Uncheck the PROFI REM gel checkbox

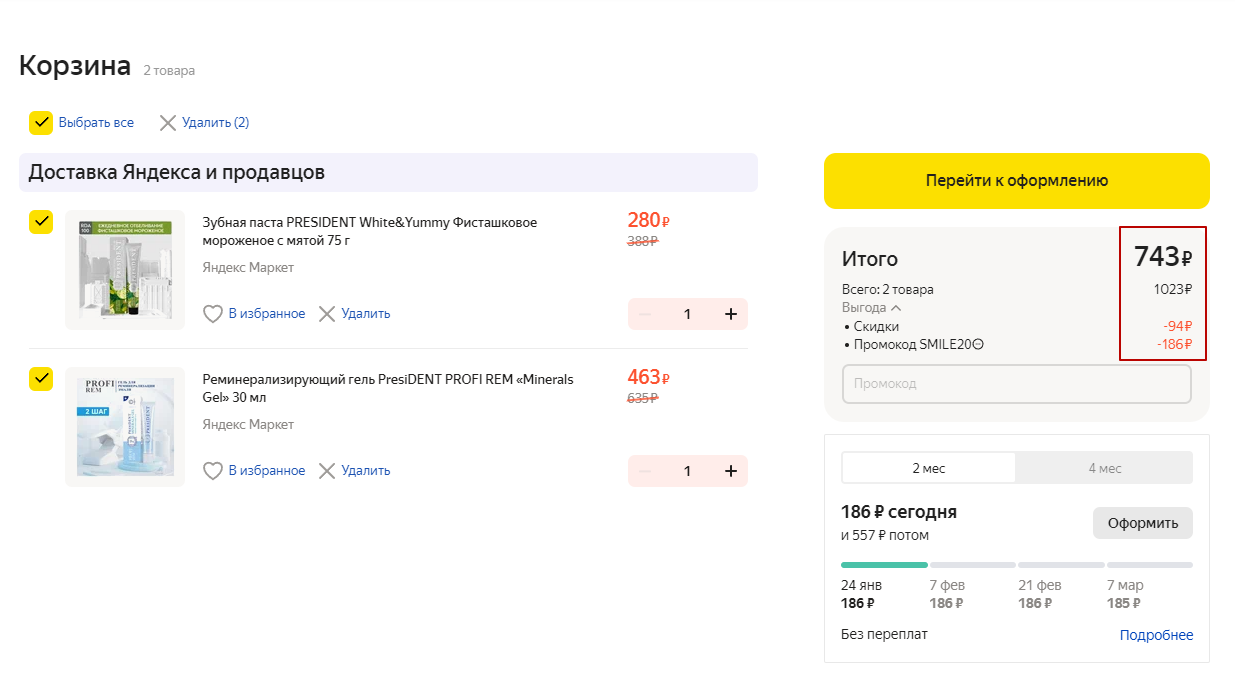point(41,379)
